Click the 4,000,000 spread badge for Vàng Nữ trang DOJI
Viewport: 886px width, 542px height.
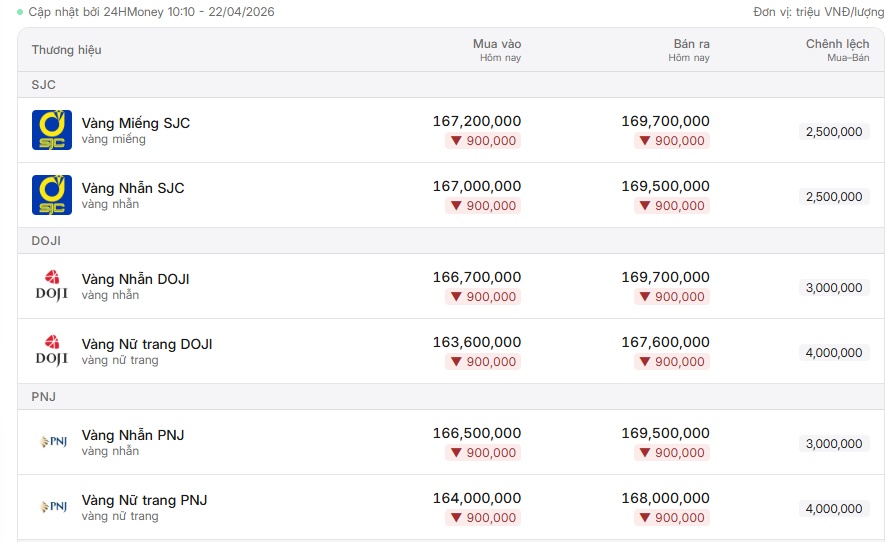click(834, 353)
